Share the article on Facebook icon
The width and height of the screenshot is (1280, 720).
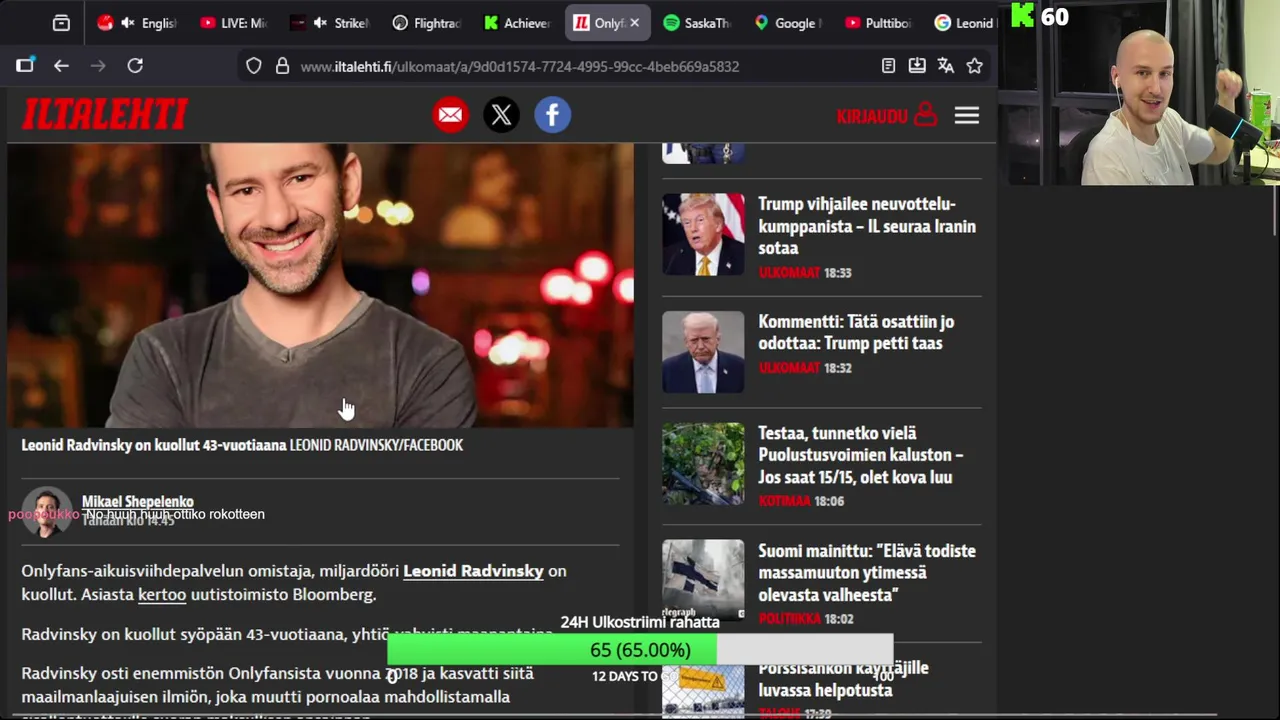[552, 115]
